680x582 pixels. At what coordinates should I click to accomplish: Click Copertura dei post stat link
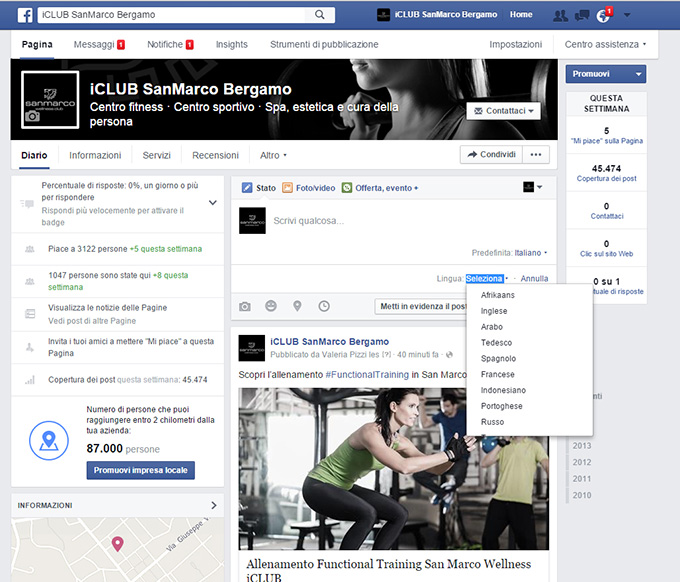[x=606, y=179]
